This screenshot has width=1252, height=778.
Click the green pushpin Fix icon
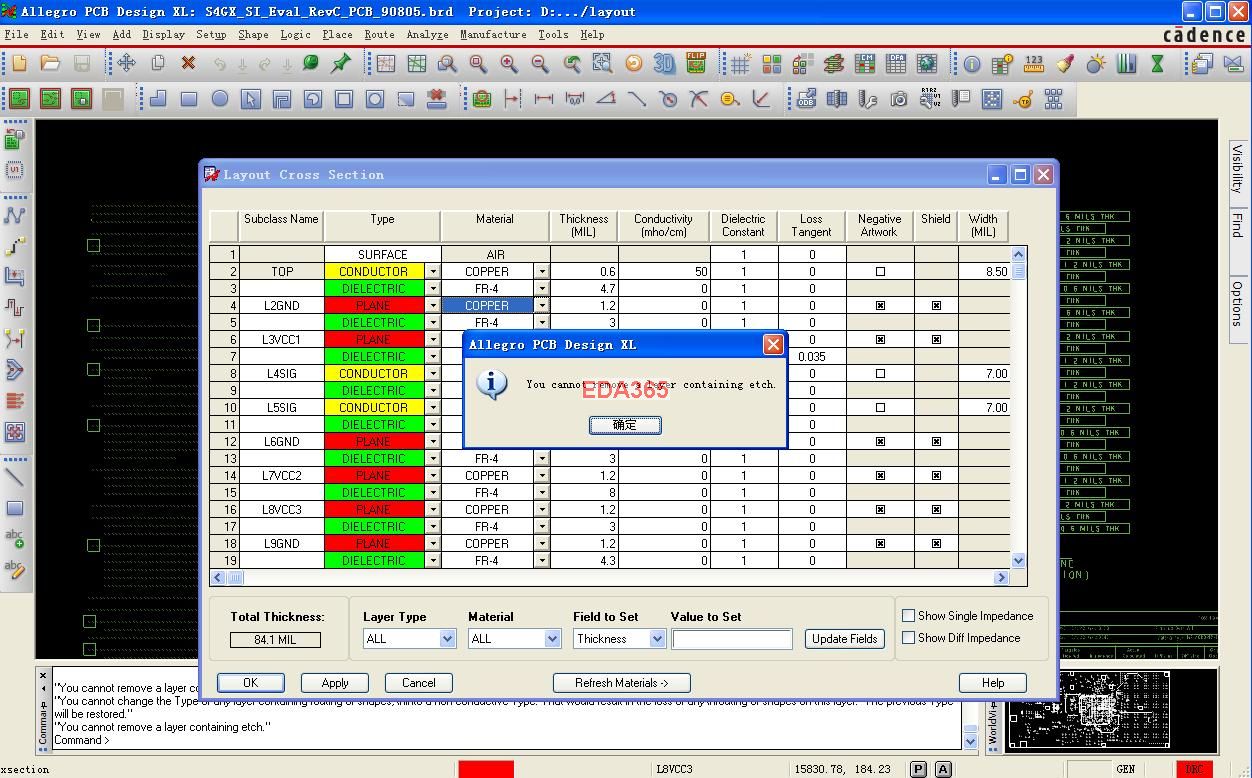341,63
